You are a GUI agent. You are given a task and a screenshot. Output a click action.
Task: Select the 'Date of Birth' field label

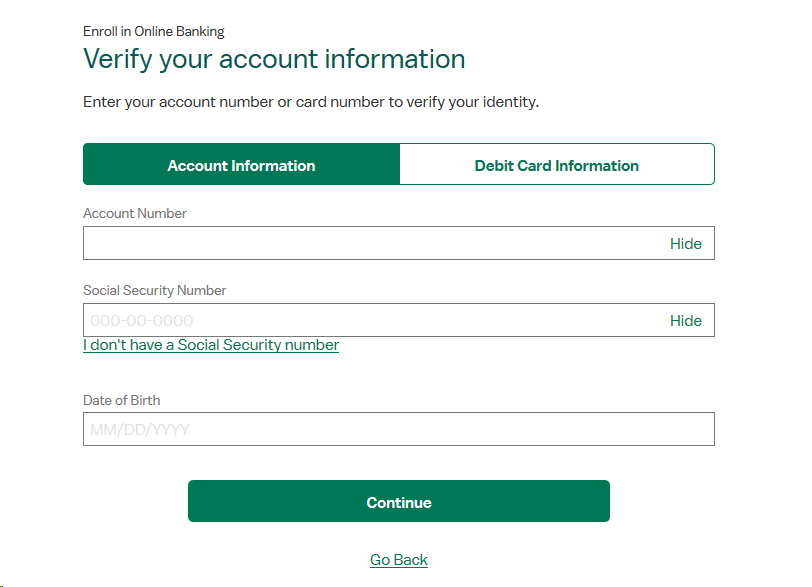click(x=122, y=400)
